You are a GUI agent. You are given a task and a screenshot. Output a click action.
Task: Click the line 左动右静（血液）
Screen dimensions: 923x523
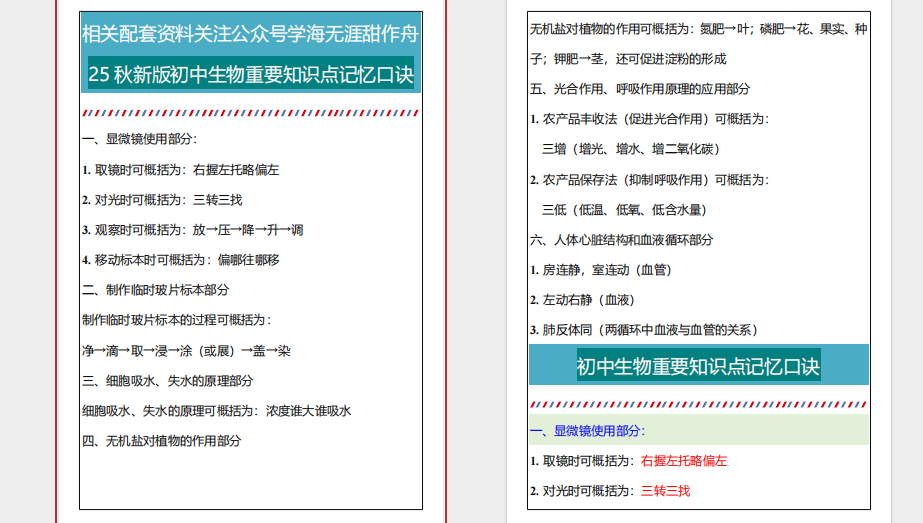coord(582,300)
